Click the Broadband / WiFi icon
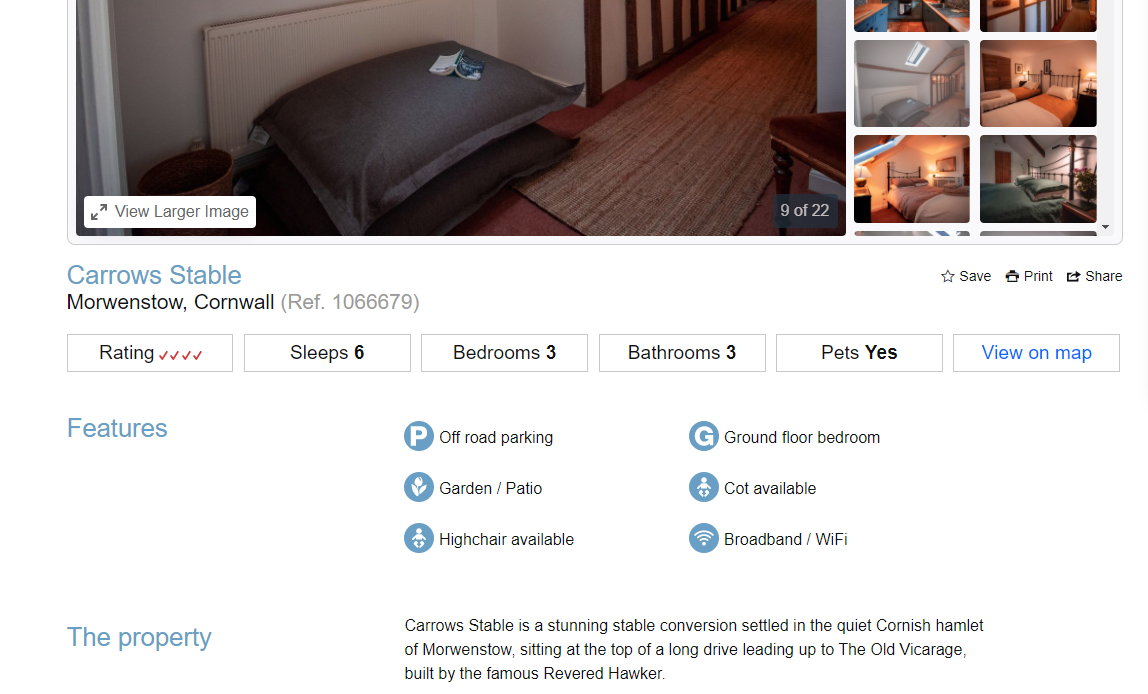1148x694 pixels. click(x=704, y=539)
